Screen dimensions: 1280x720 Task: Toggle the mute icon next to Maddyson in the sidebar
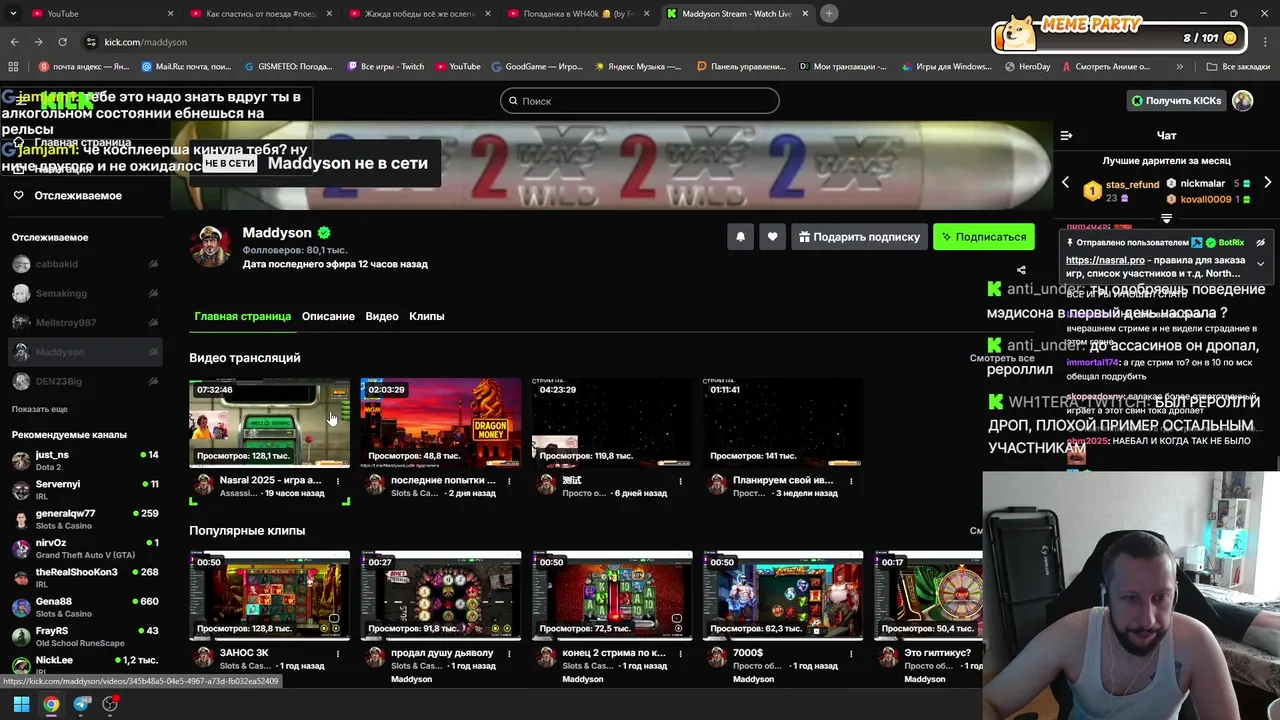153,352
